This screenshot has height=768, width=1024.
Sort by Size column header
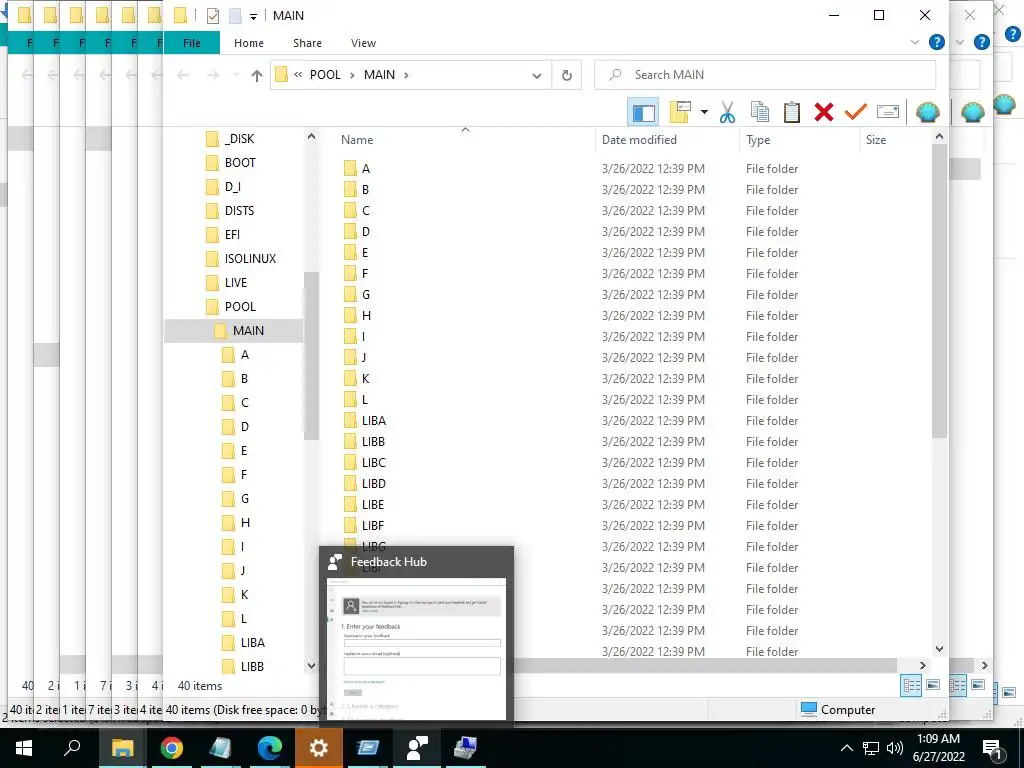(x=876, y=140)
